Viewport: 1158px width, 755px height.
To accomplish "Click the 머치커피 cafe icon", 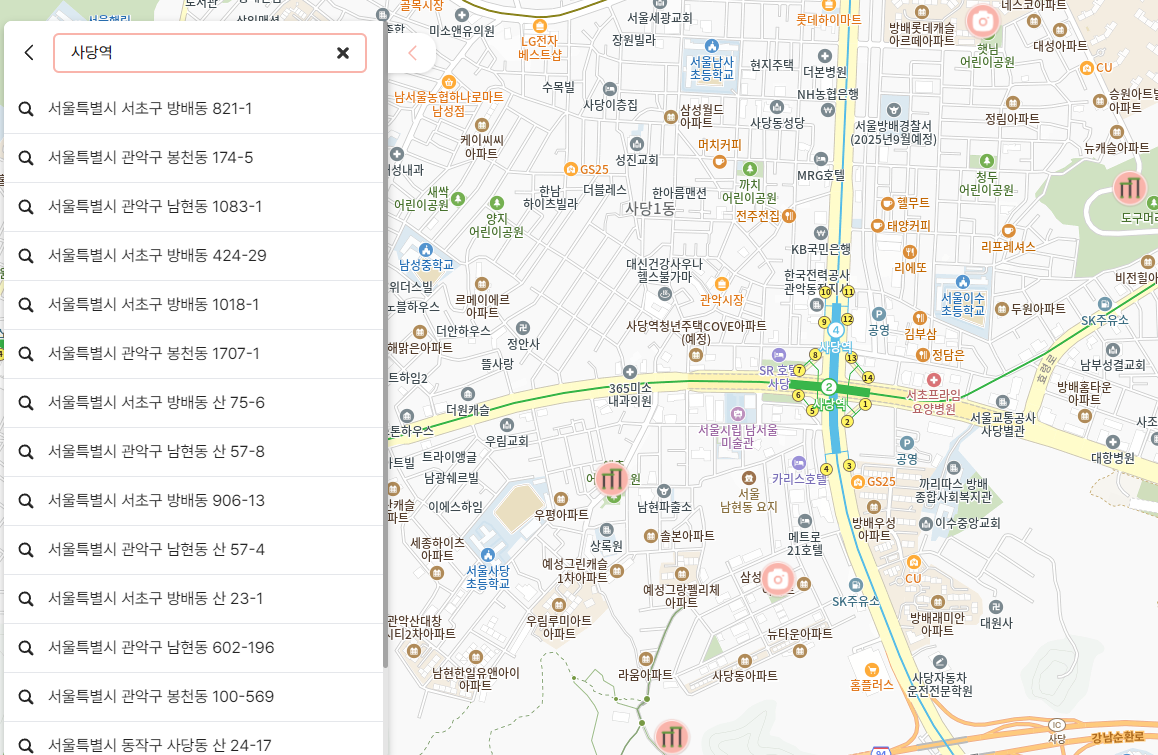I will pos(719,162).
